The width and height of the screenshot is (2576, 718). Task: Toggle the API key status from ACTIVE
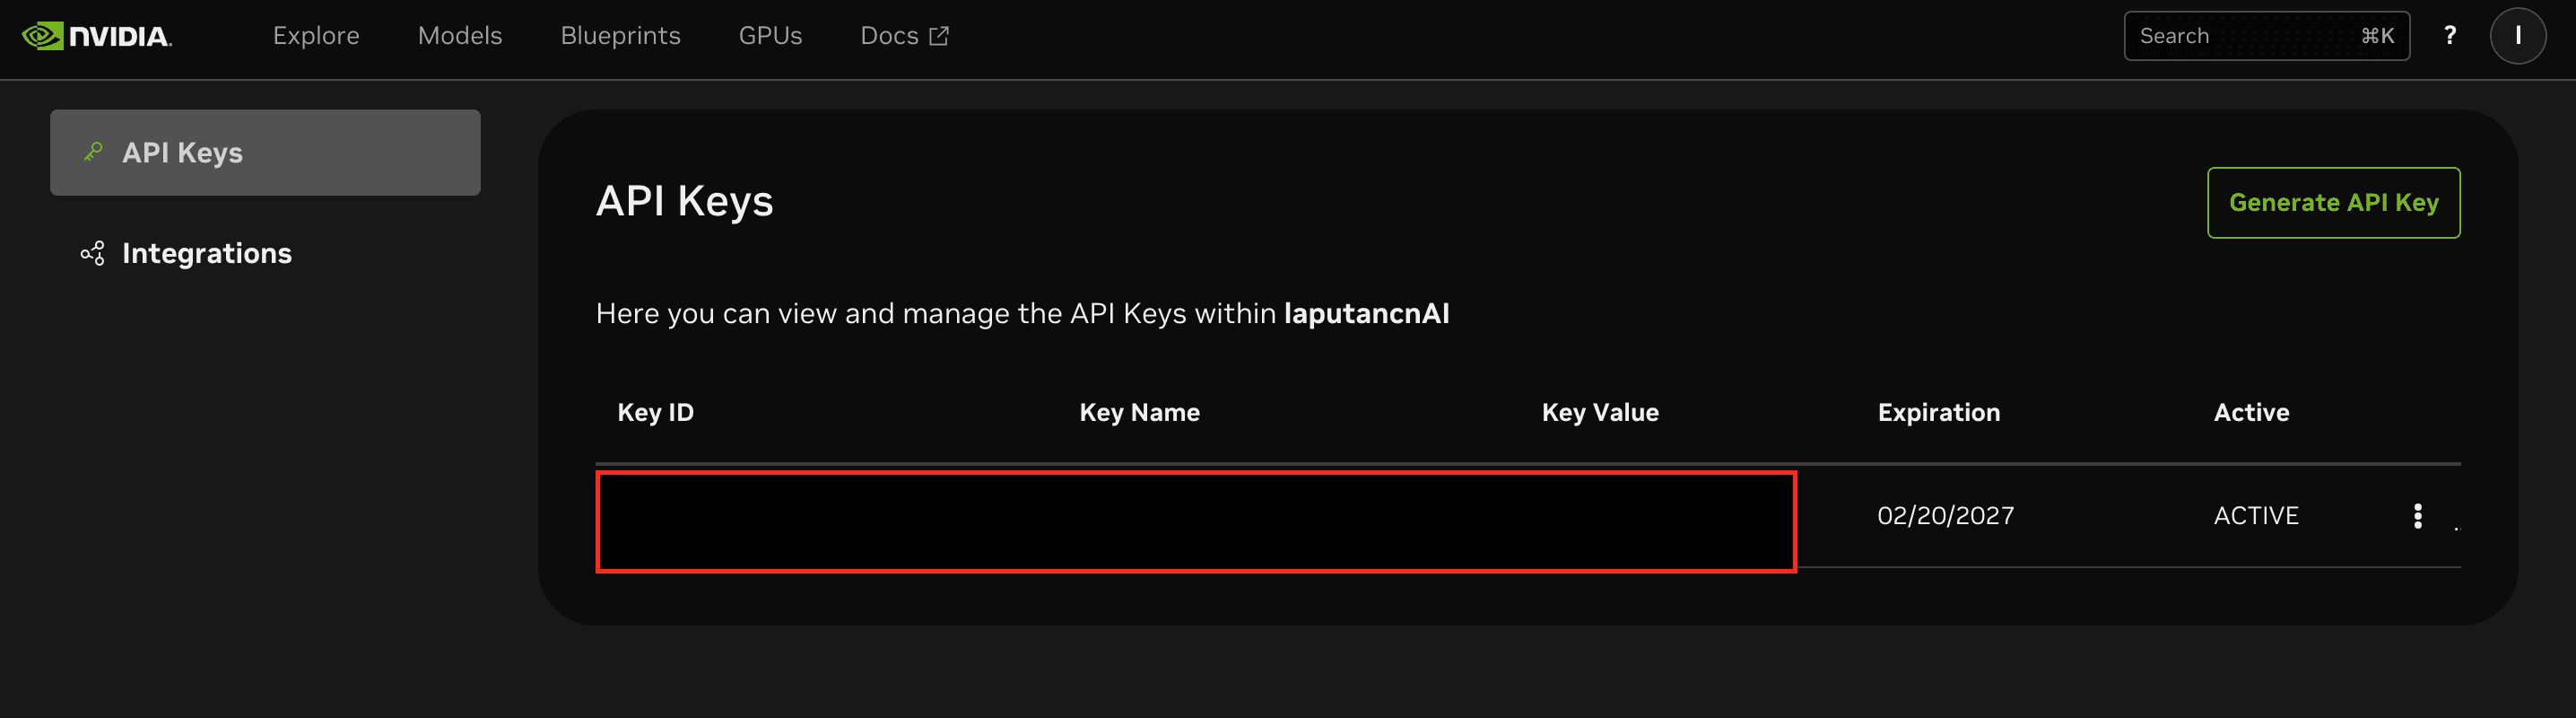[2255, 515]
